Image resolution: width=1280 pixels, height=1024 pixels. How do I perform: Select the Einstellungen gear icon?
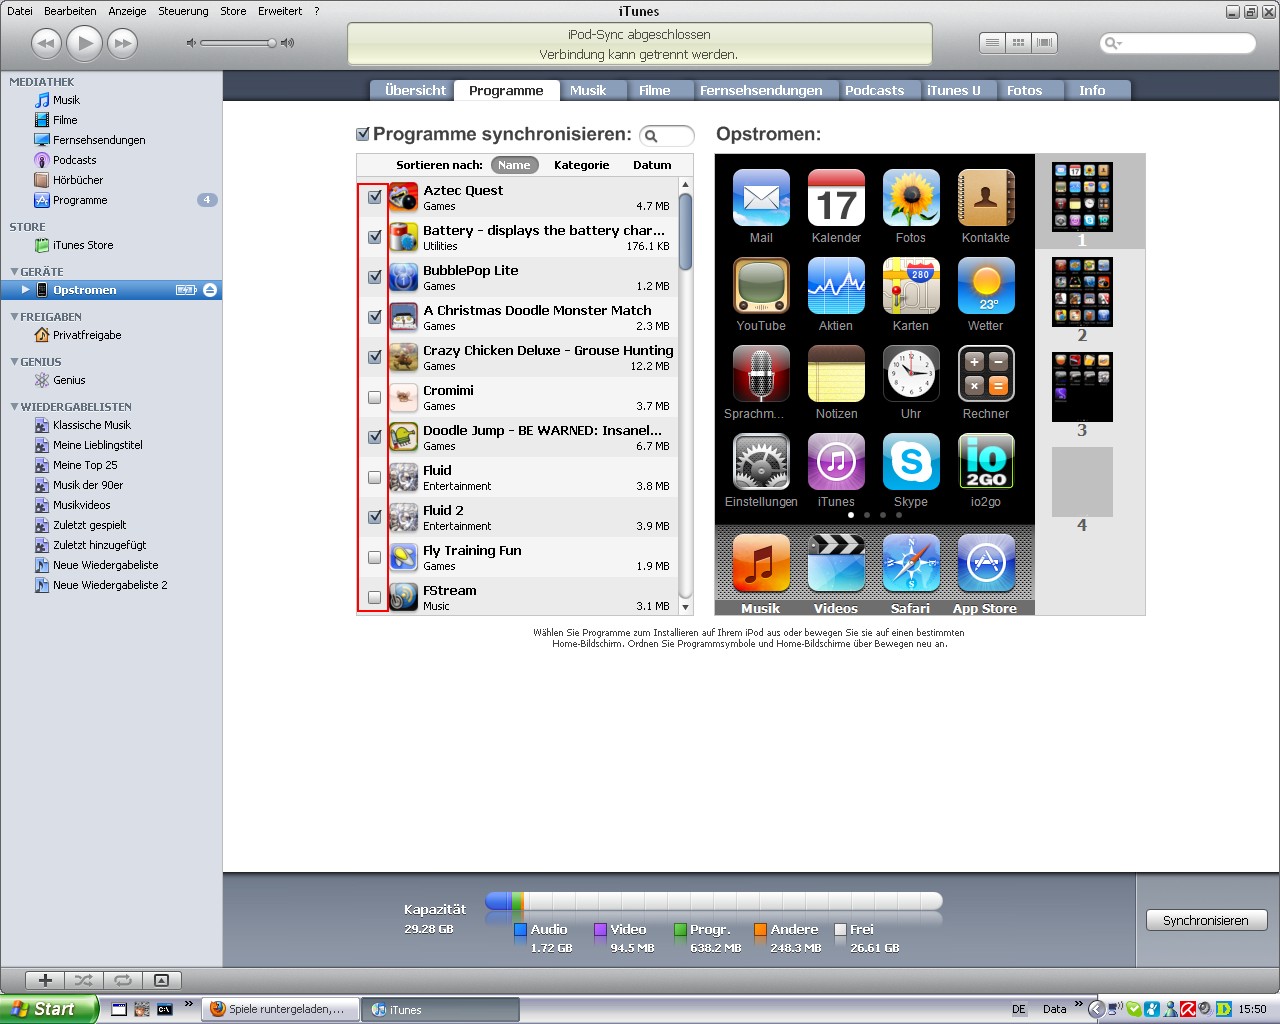pyautogui.click(x=761, y=462)
